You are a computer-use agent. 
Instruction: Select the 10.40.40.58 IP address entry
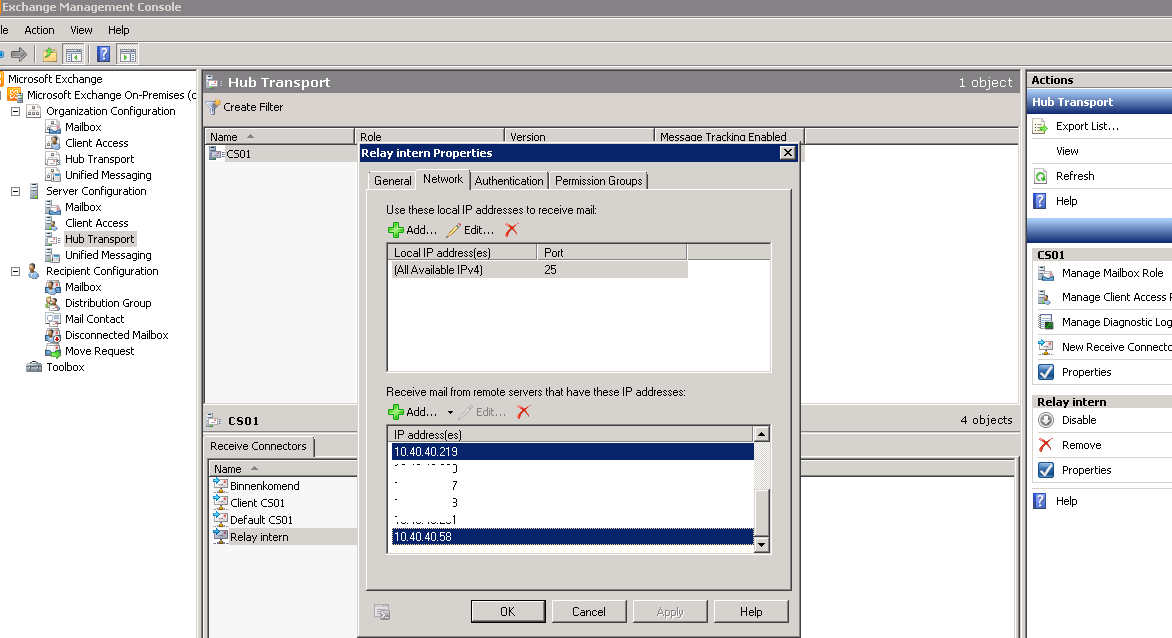(x=573, y=536)
